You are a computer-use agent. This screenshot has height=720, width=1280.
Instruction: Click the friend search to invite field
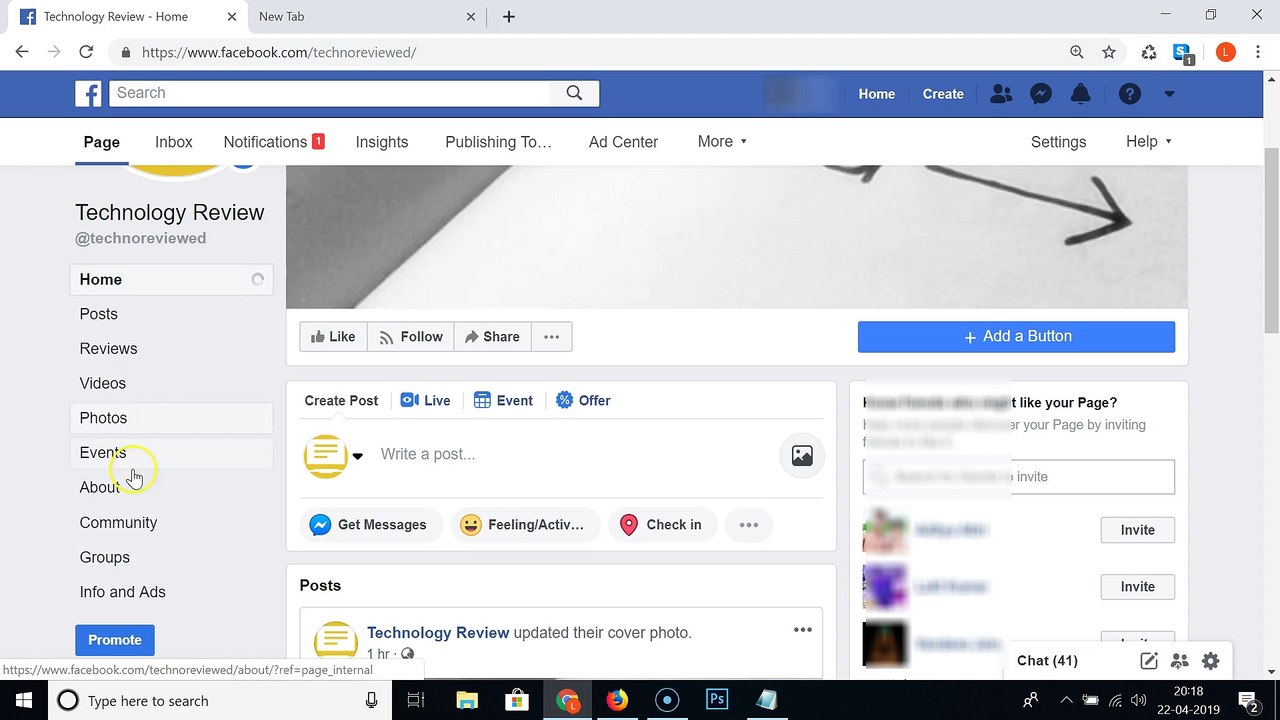1018,477
